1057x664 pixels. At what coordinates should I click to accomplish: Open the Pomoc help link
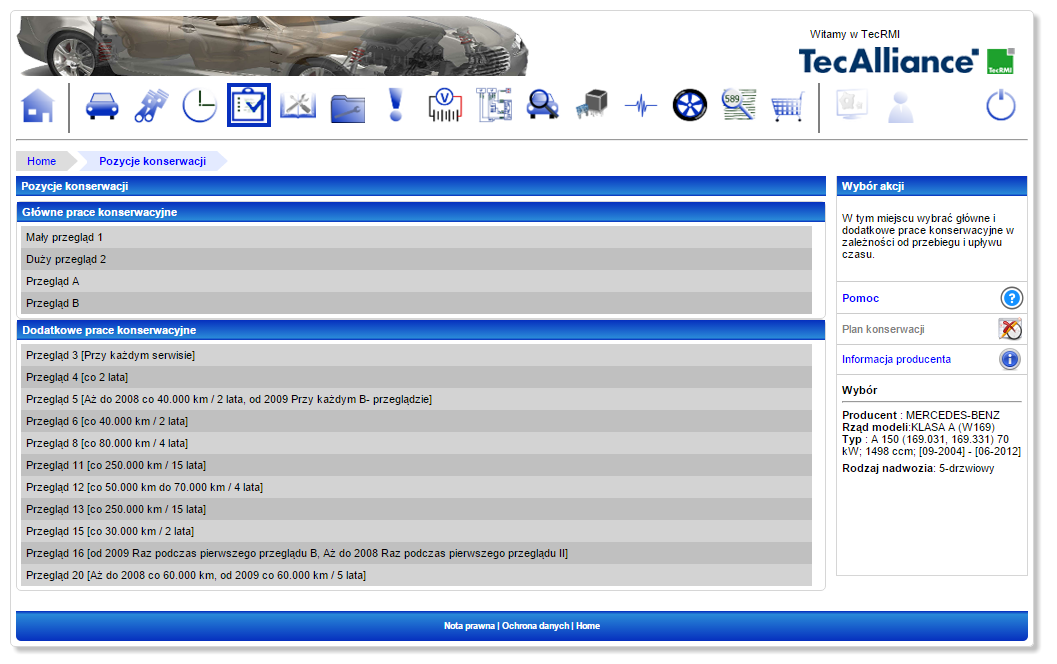click(860, 298)
